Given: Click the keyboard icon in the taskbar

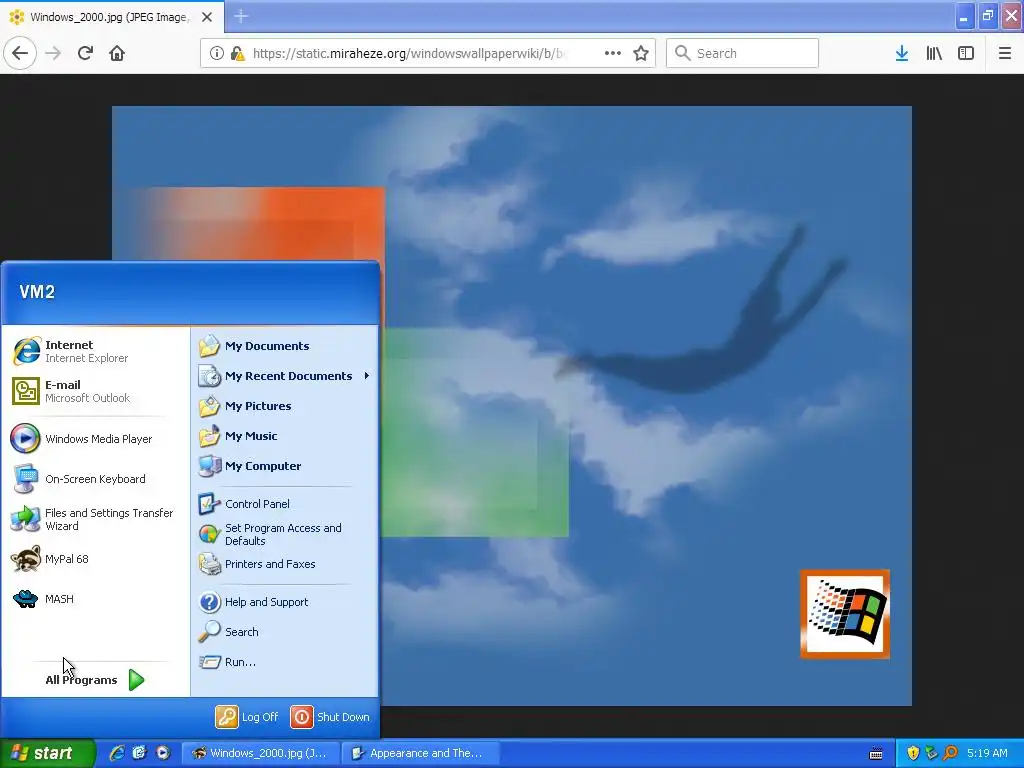Looking at the screenshot, I should [x=876, y=754].
